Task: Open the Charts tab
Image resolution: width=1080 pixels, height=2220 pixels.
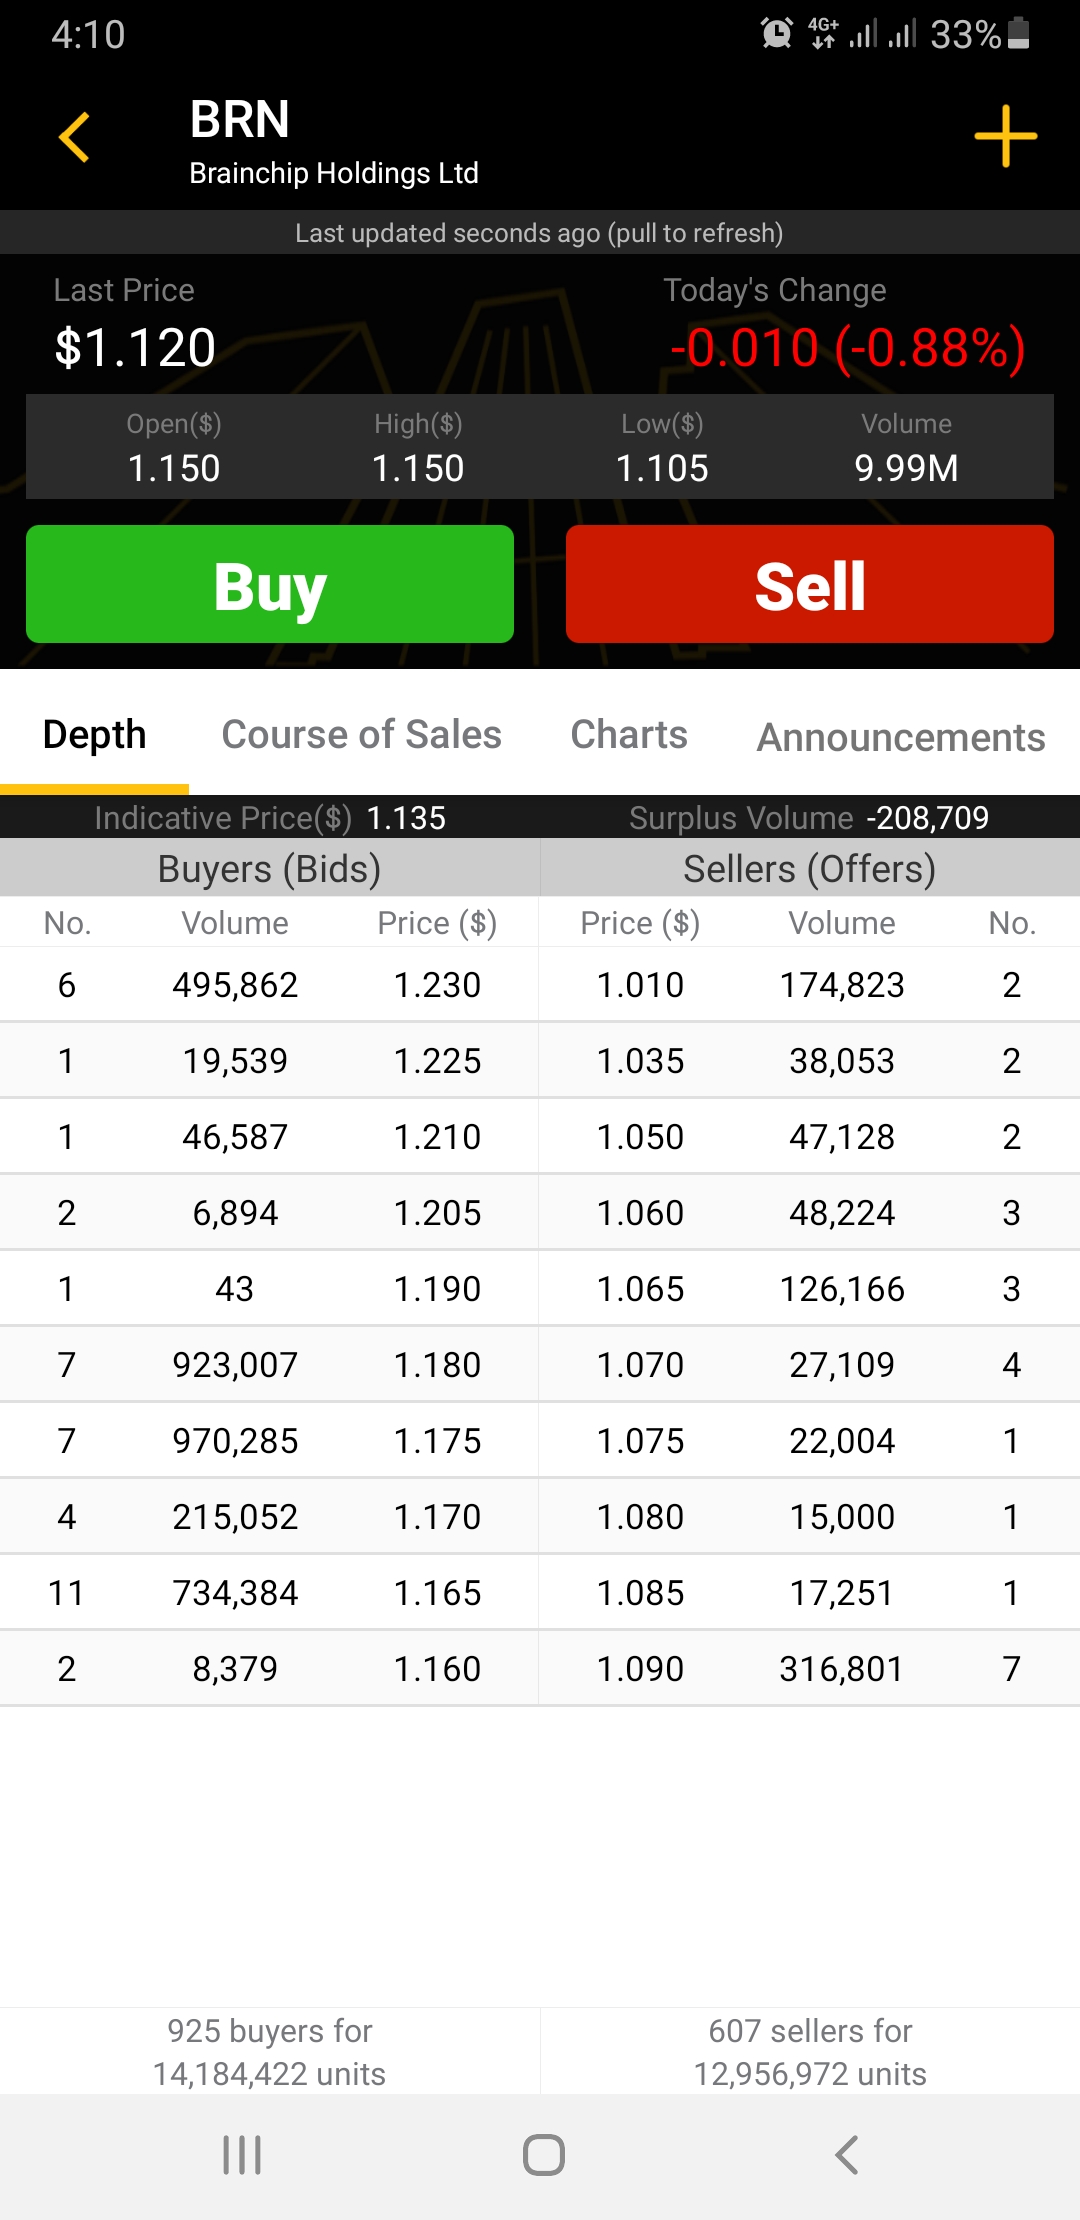Action: [629, 734]
